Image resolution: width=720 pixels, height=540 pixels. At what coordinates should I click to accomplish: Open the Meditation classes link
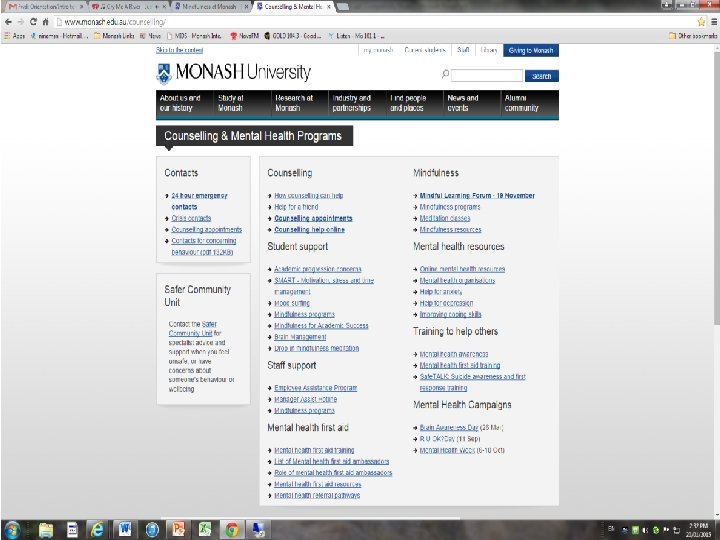tap(445, 218)
